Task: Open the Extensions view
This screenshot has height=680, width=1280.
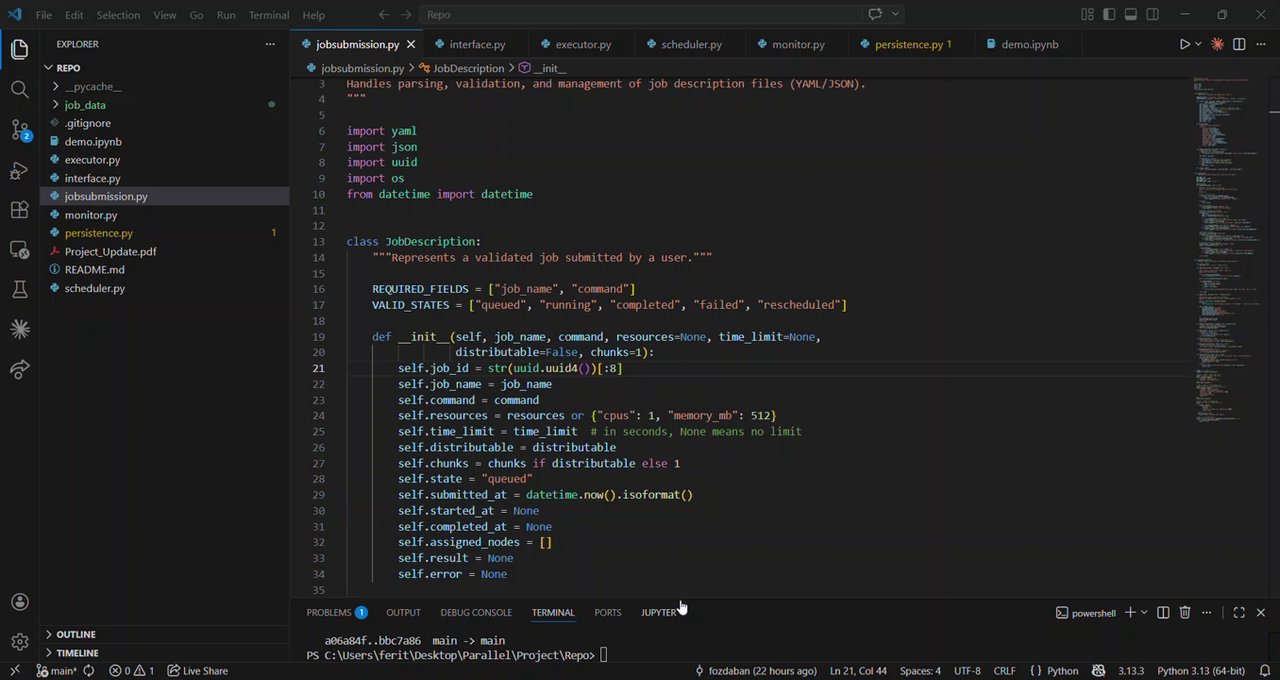Action: (19, 209)
